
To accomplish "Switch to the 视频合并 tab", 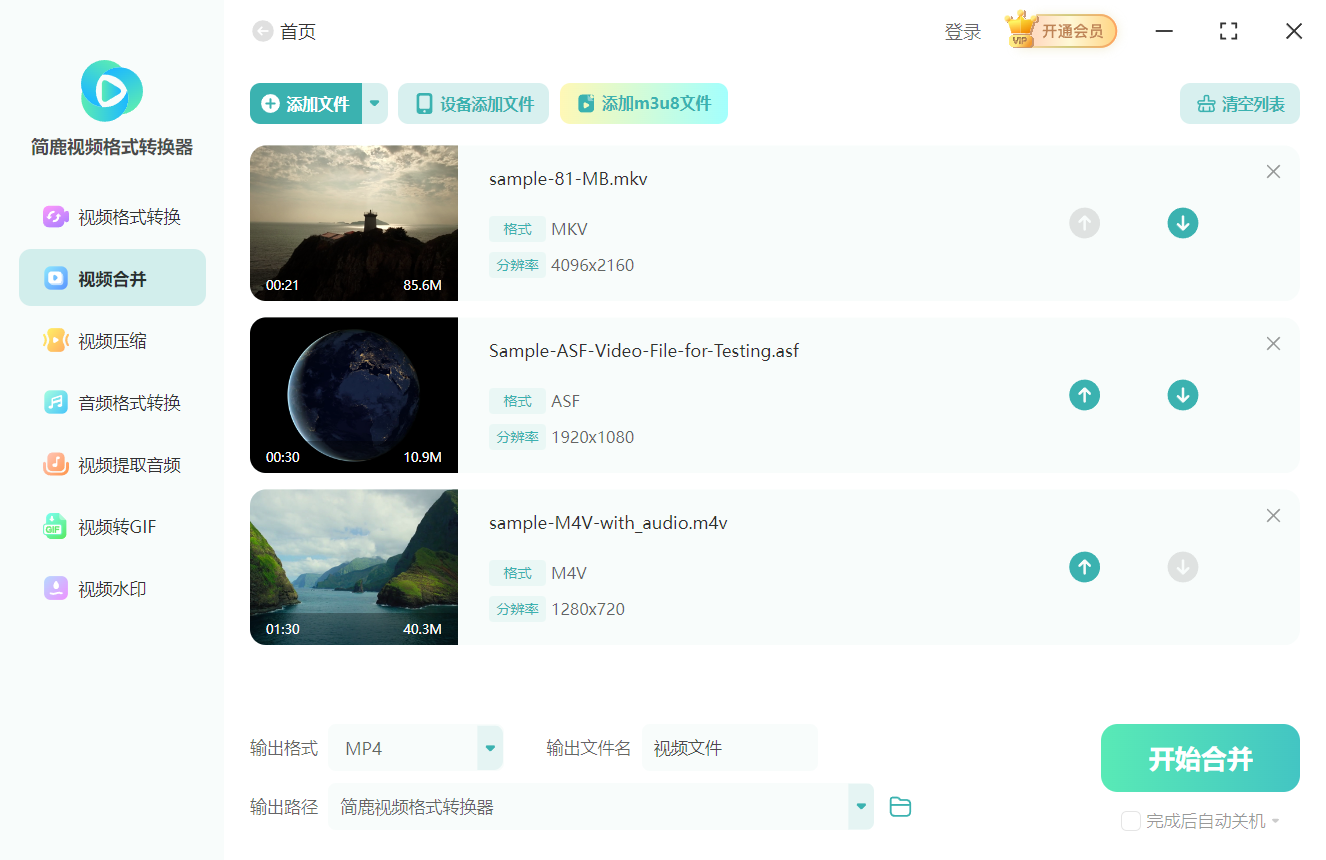I will point(112,277).
